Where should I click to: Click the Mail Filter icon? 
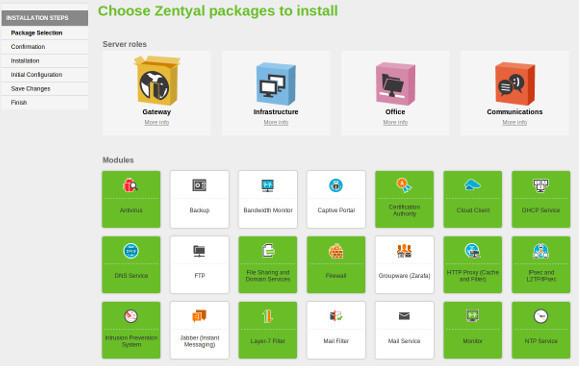[336, 316]
